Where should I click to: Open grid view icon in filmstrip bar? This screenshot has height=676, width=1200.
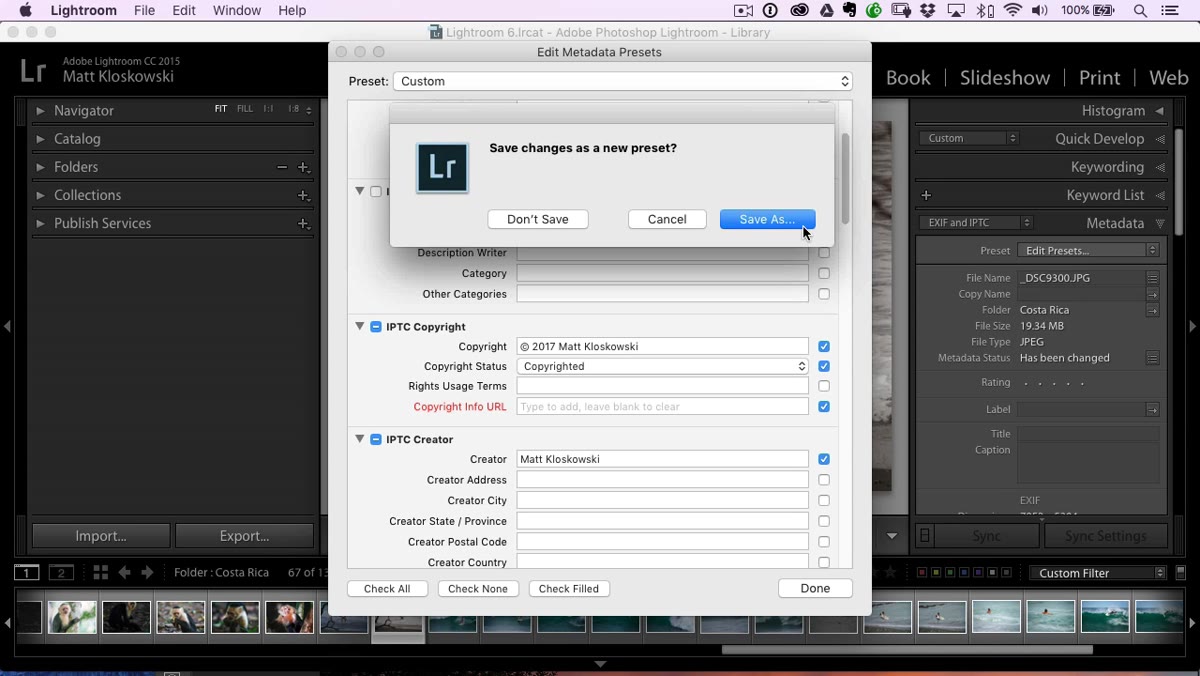[x=100, y=573]
